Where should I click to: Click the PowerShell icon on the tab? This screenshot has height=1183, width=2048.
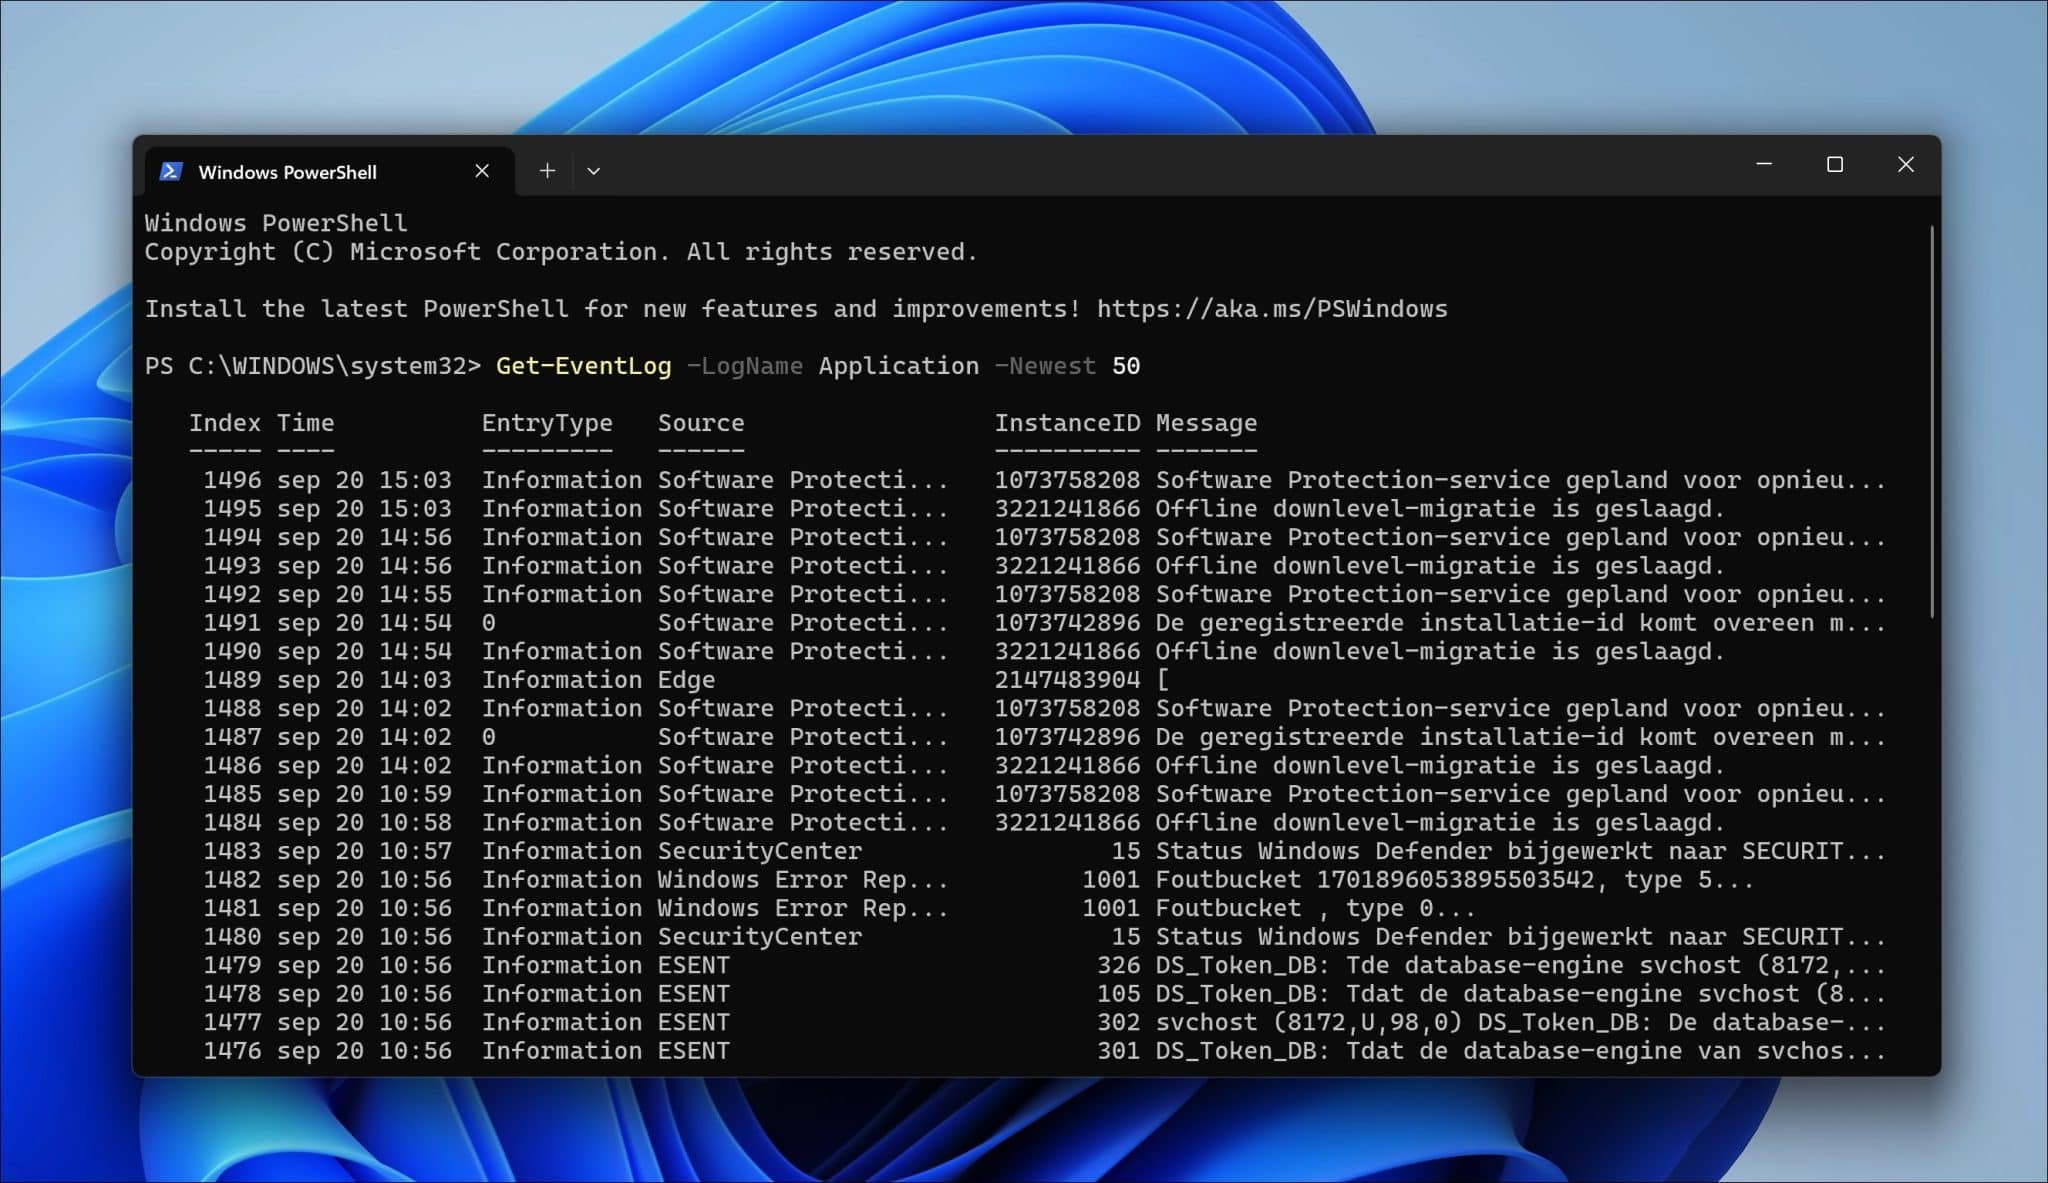171,171
